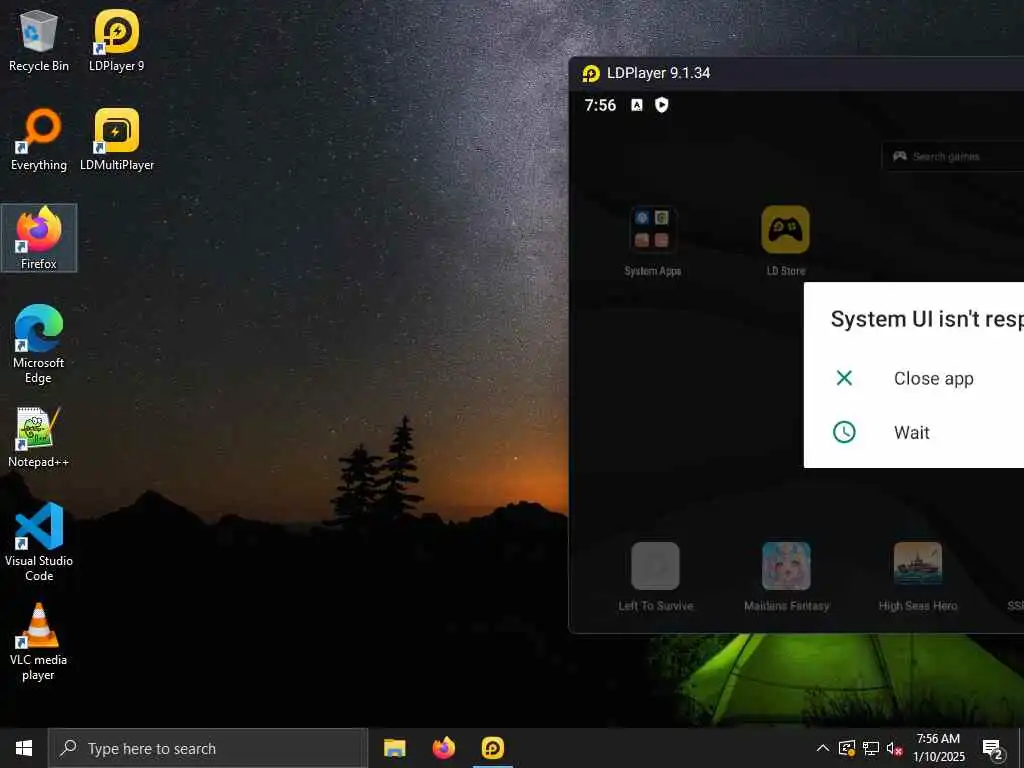Image resolution: width=1024 pixels, height=768 pixels.
Task: Launch LDPlayer 9 from desktop shortcut
Action: [116, 40]
